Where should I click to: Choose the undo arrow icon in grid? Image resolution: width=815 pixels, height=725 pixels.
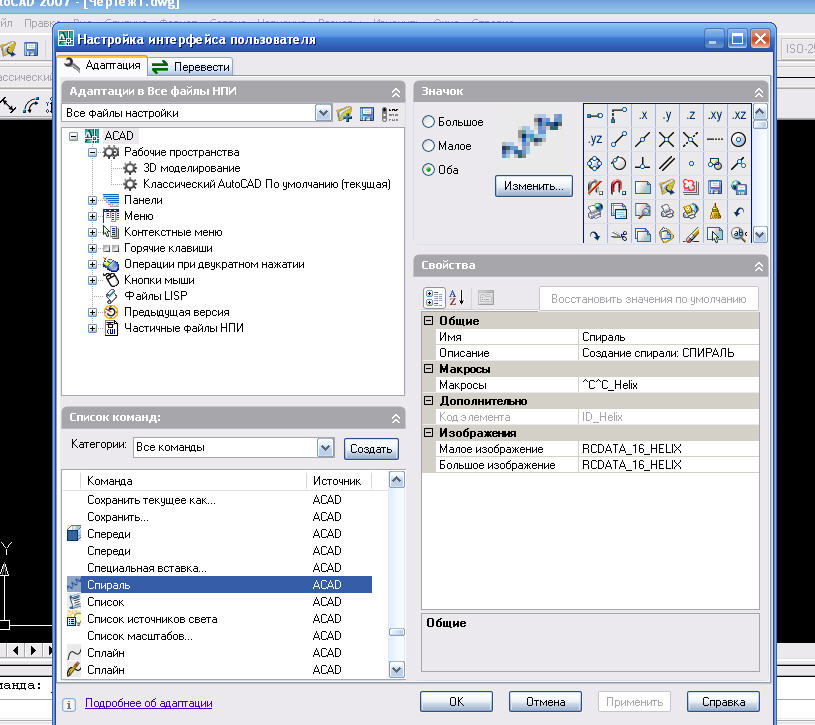[739, 211]
